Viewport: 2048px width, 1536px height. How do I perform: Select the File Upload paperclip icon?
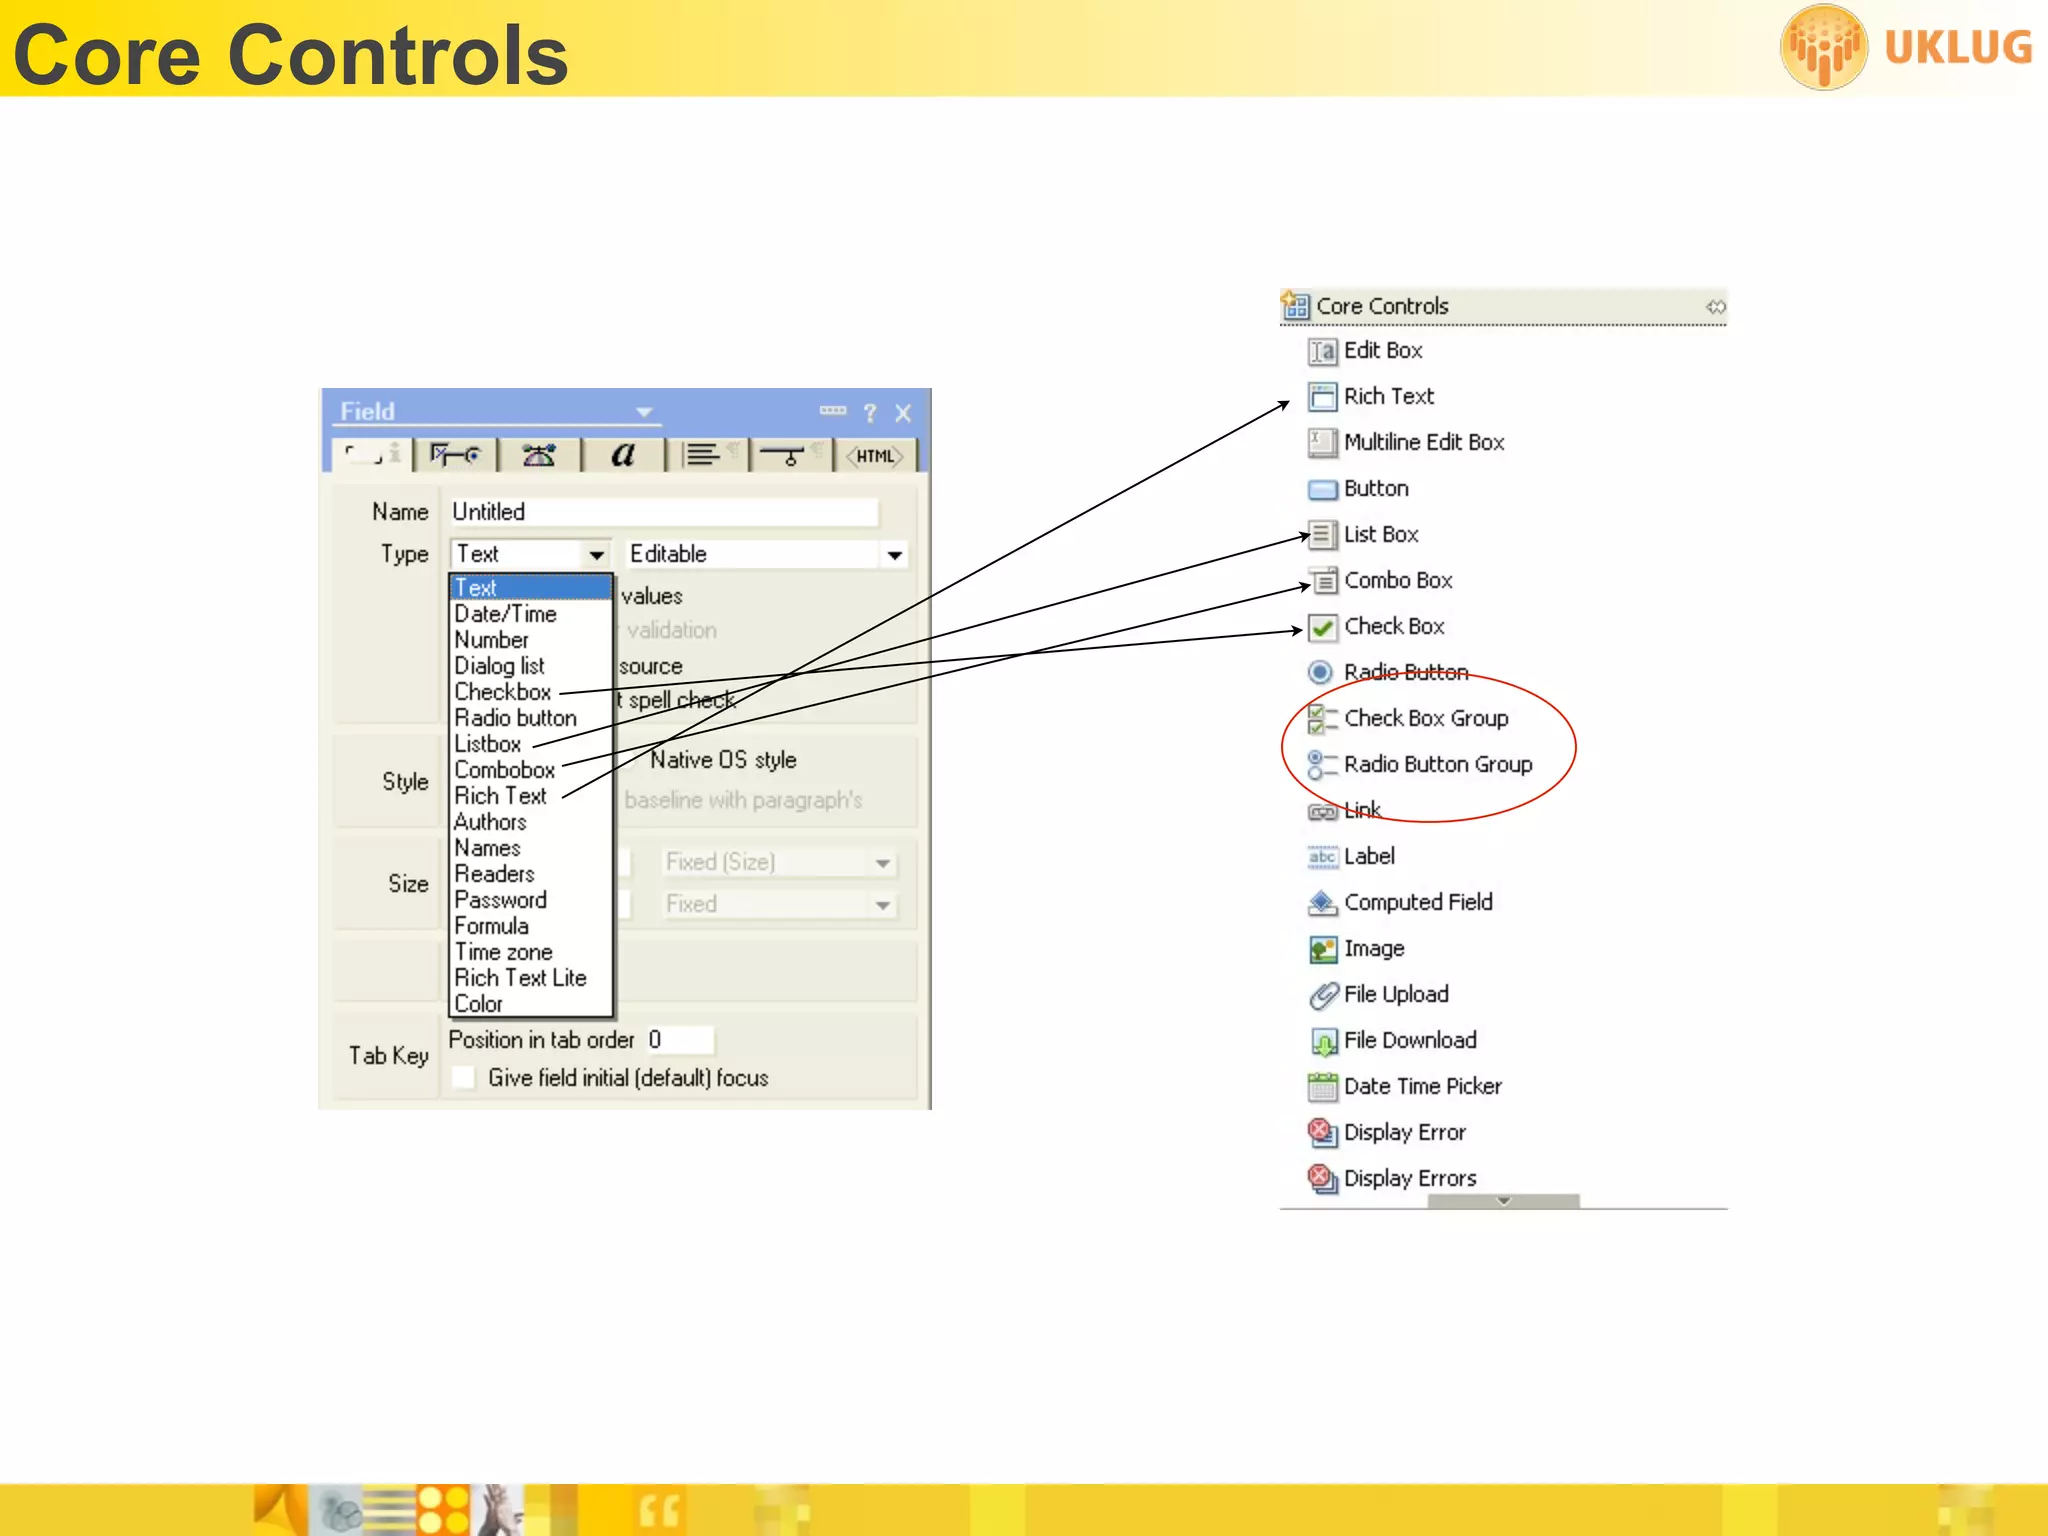pyautogui.click(x=1322, y=995)
